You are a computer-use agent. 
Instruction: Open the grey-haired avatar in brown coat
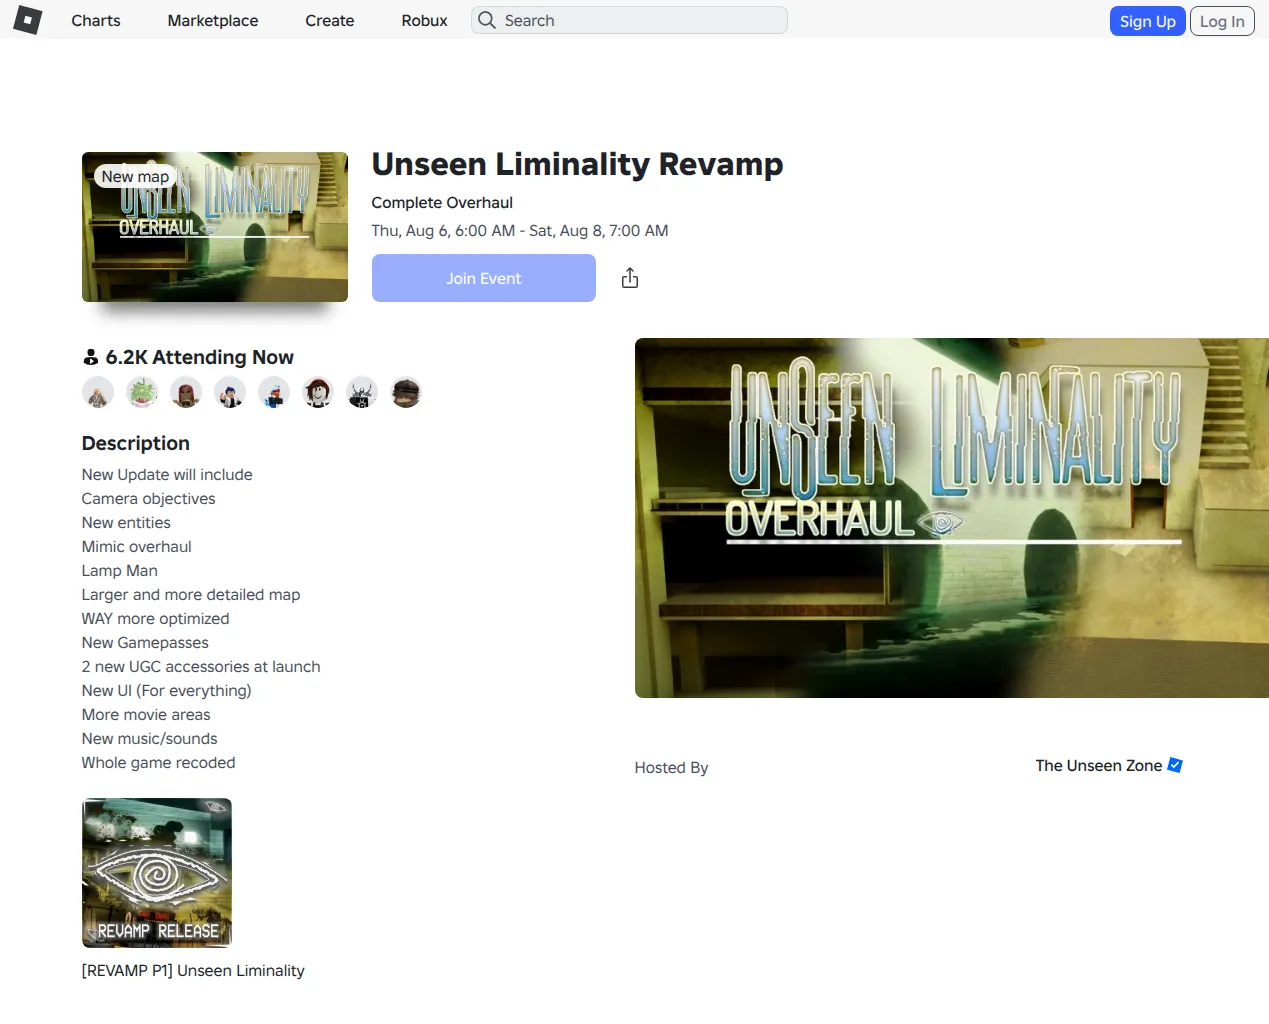(98, 393)
